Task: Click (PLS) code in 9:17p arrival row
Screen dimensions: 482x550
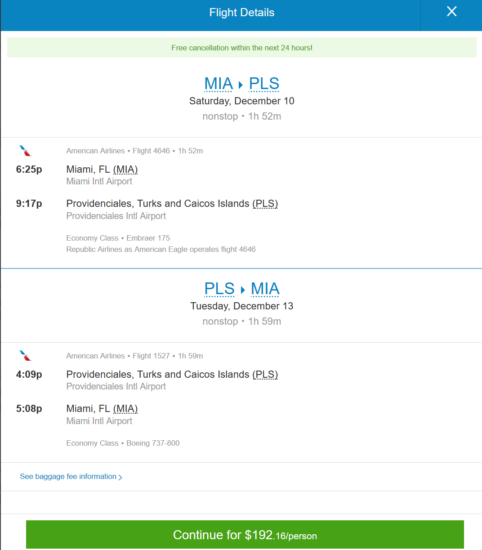Action: click(x=265, y=204)
